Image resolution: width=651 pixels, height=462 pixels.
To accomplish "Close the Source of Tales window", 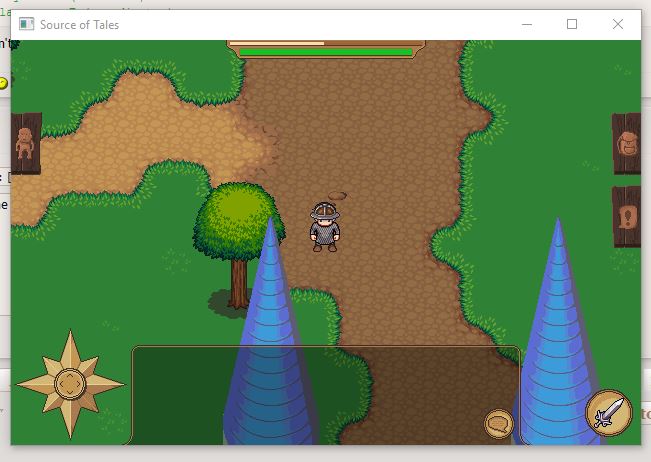I will pos(618,24).
